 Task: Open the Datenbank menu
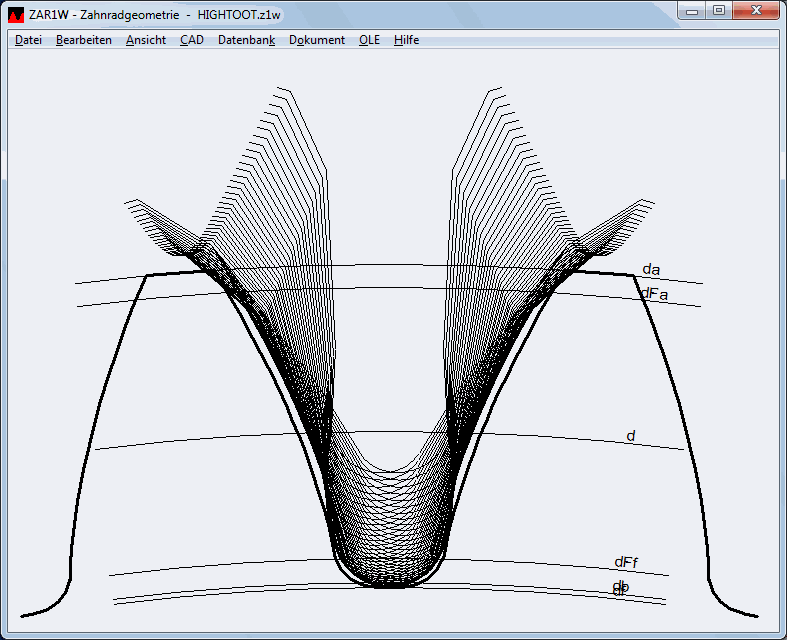[246, 40]
